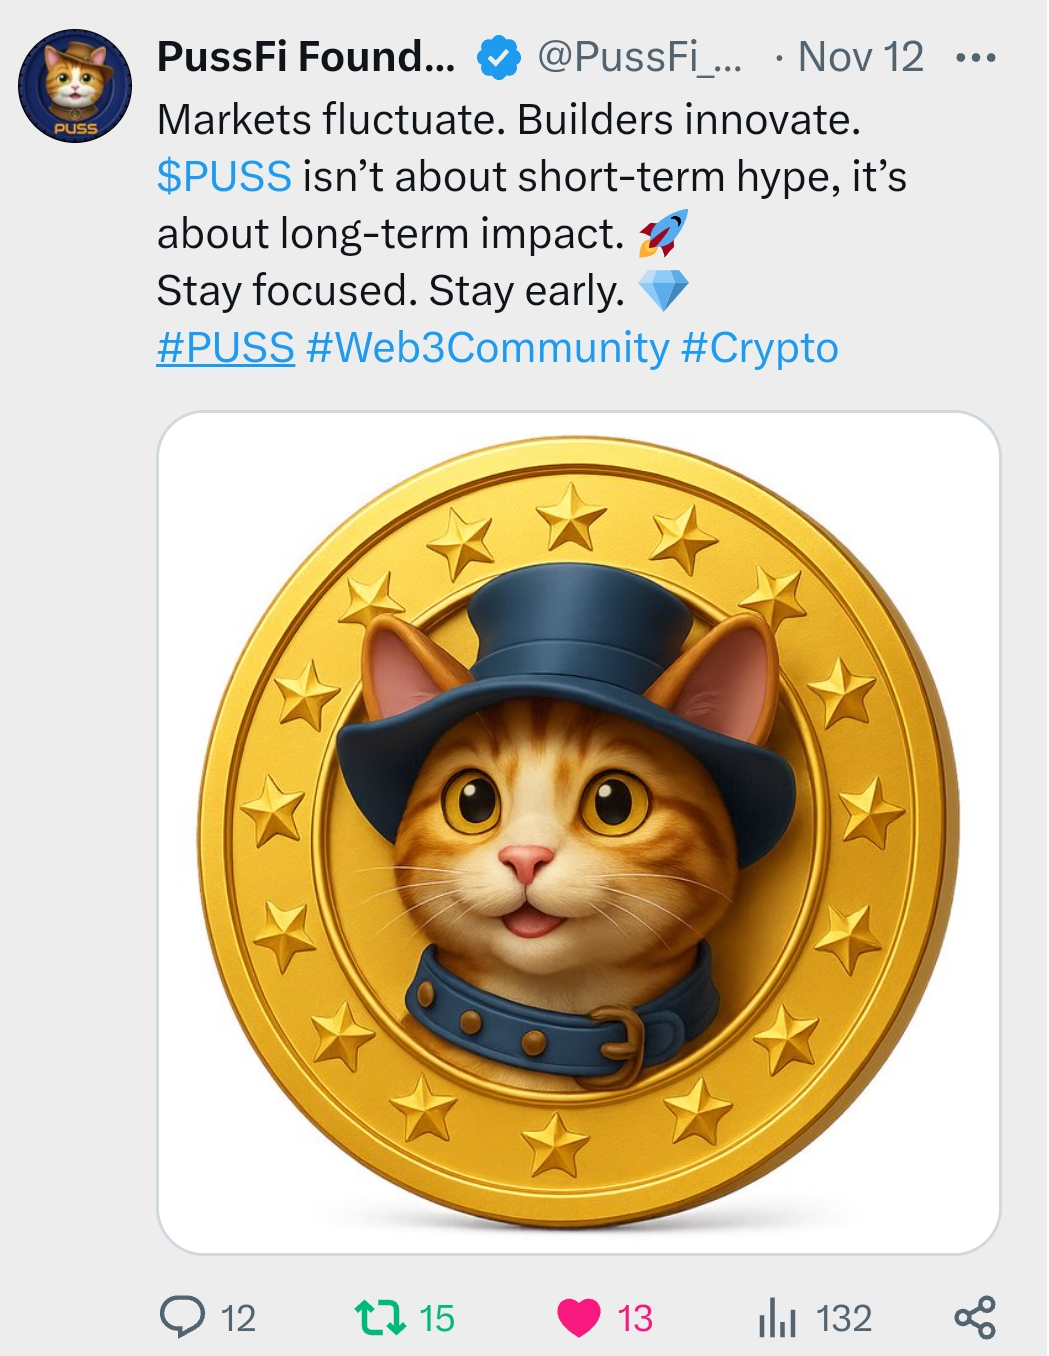The width and height of the screenshot is (1049, 1356).
Task: Open the reply comment bubble icon
Action: (x=182, y=1317)
